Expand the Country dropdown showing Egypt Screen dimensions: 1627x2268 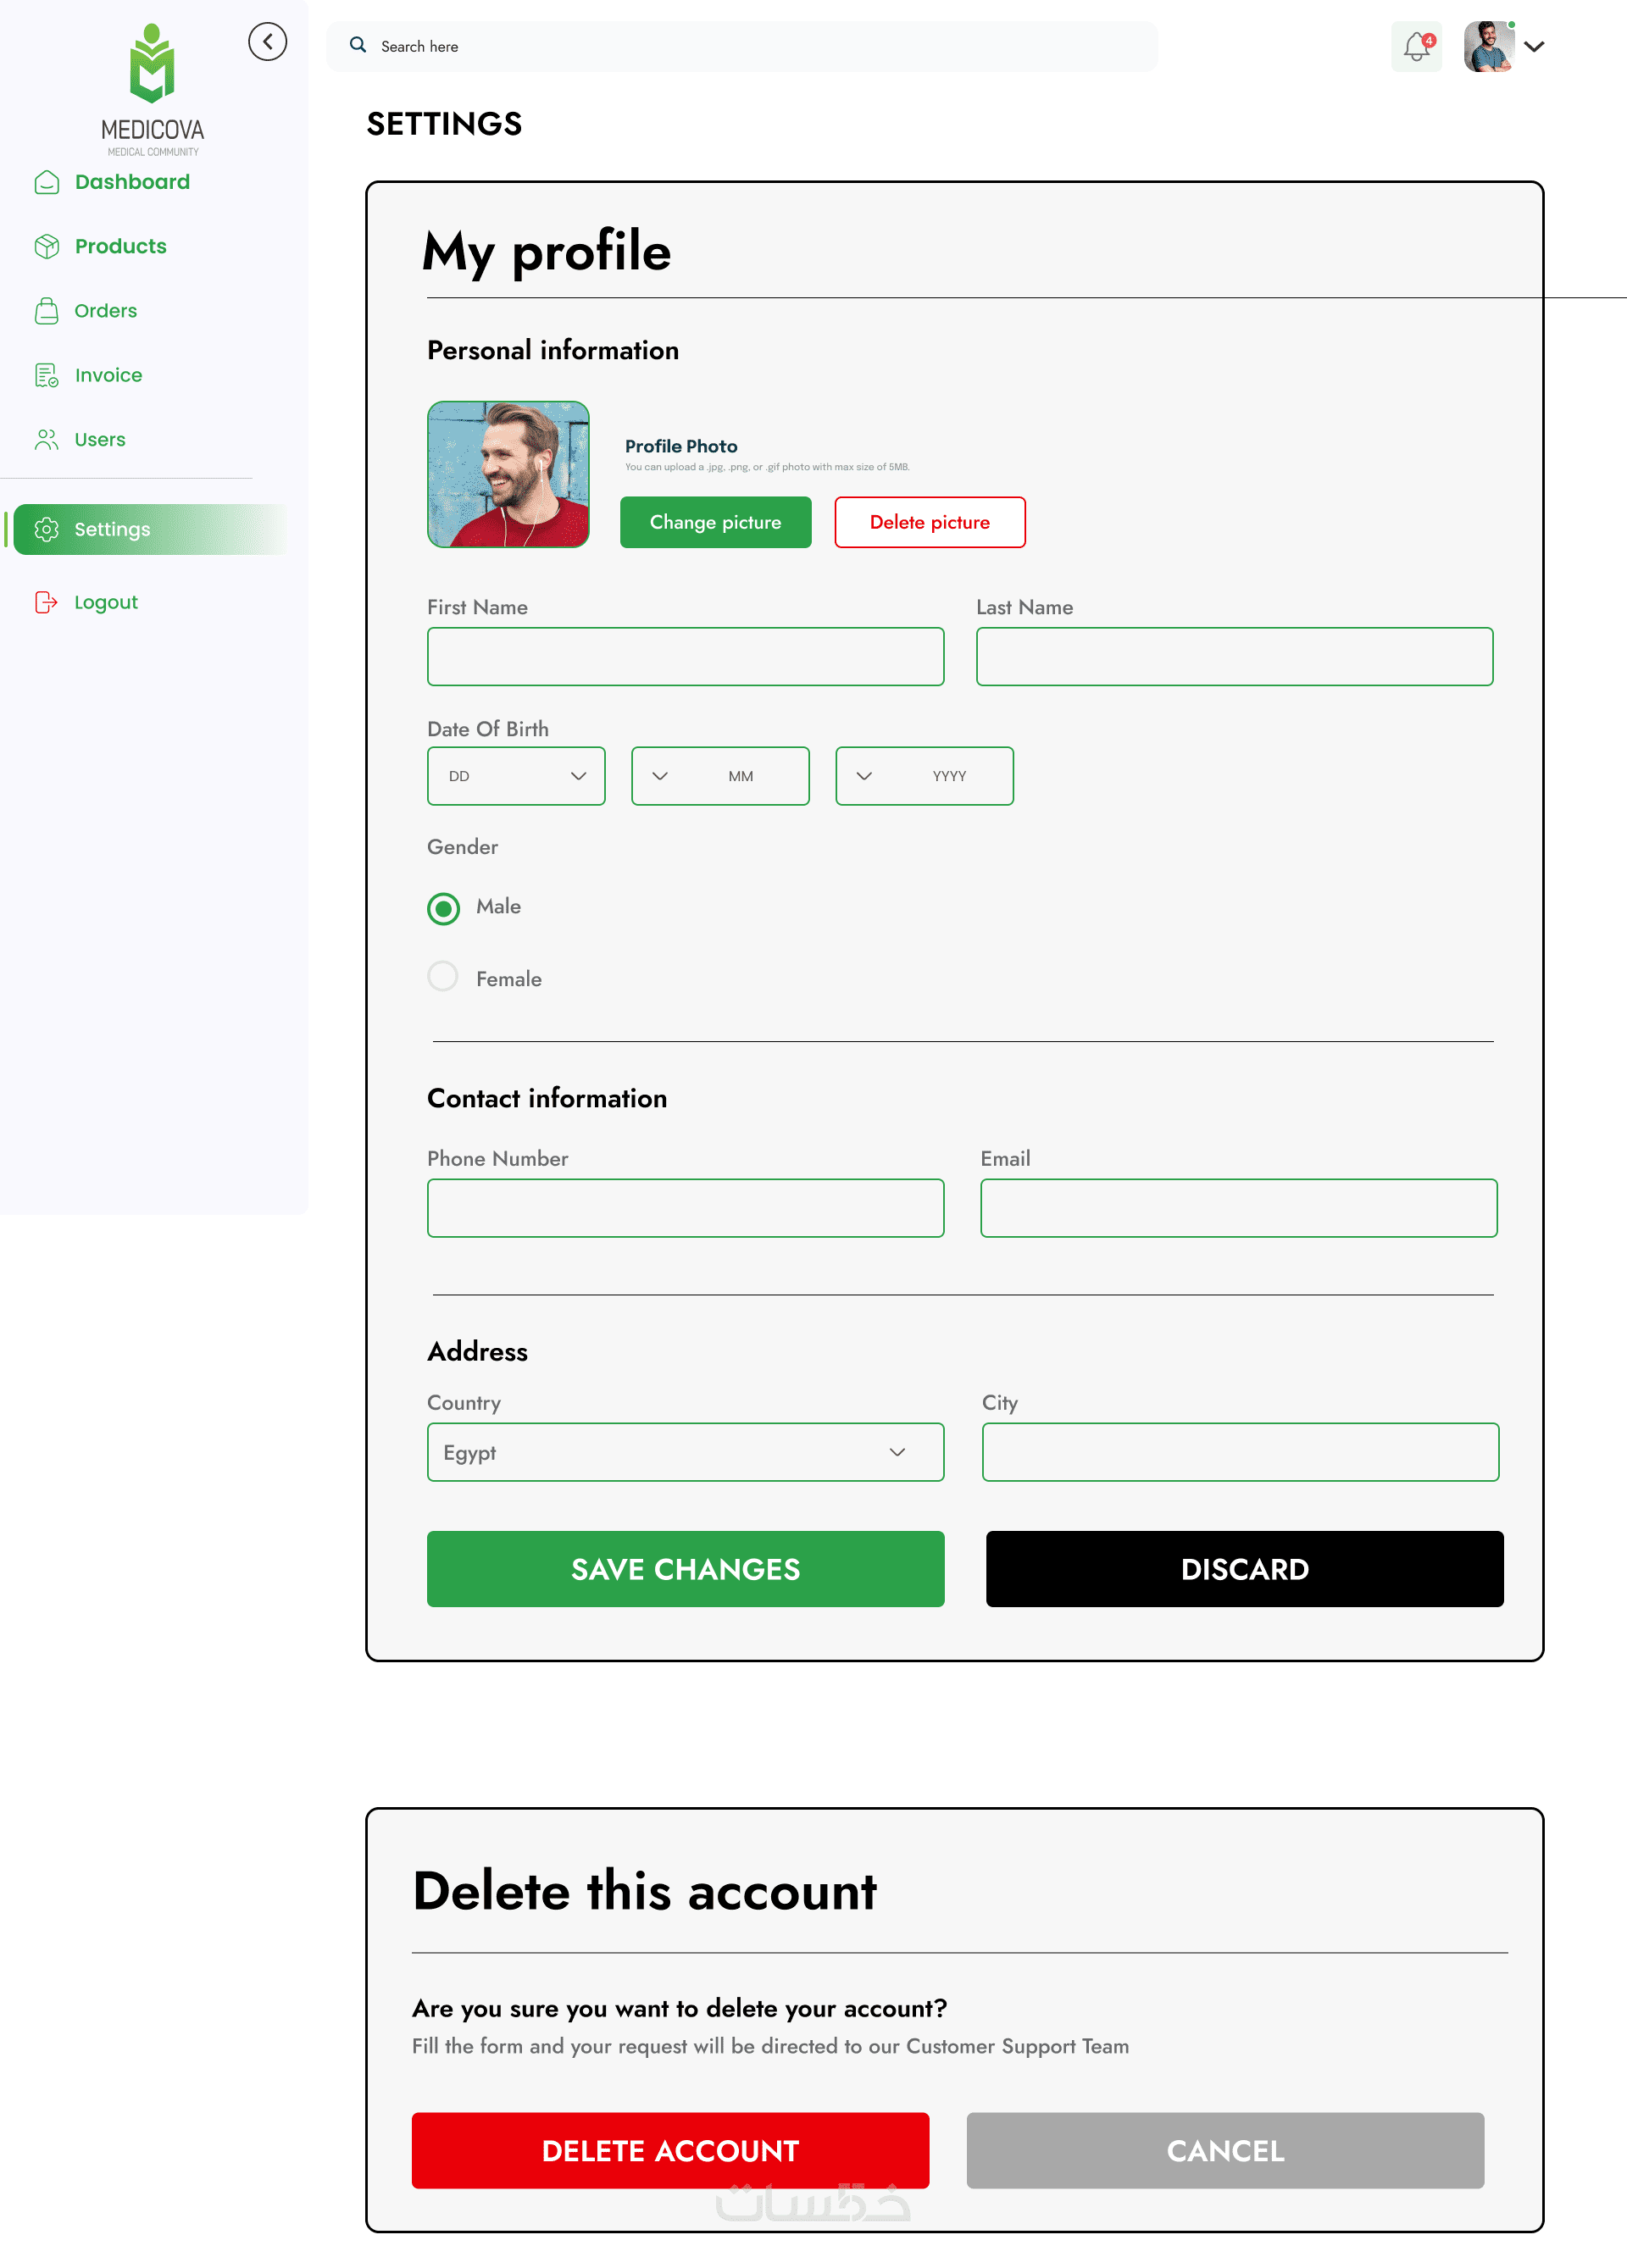pyautogui.click(x=685, y=1452)
